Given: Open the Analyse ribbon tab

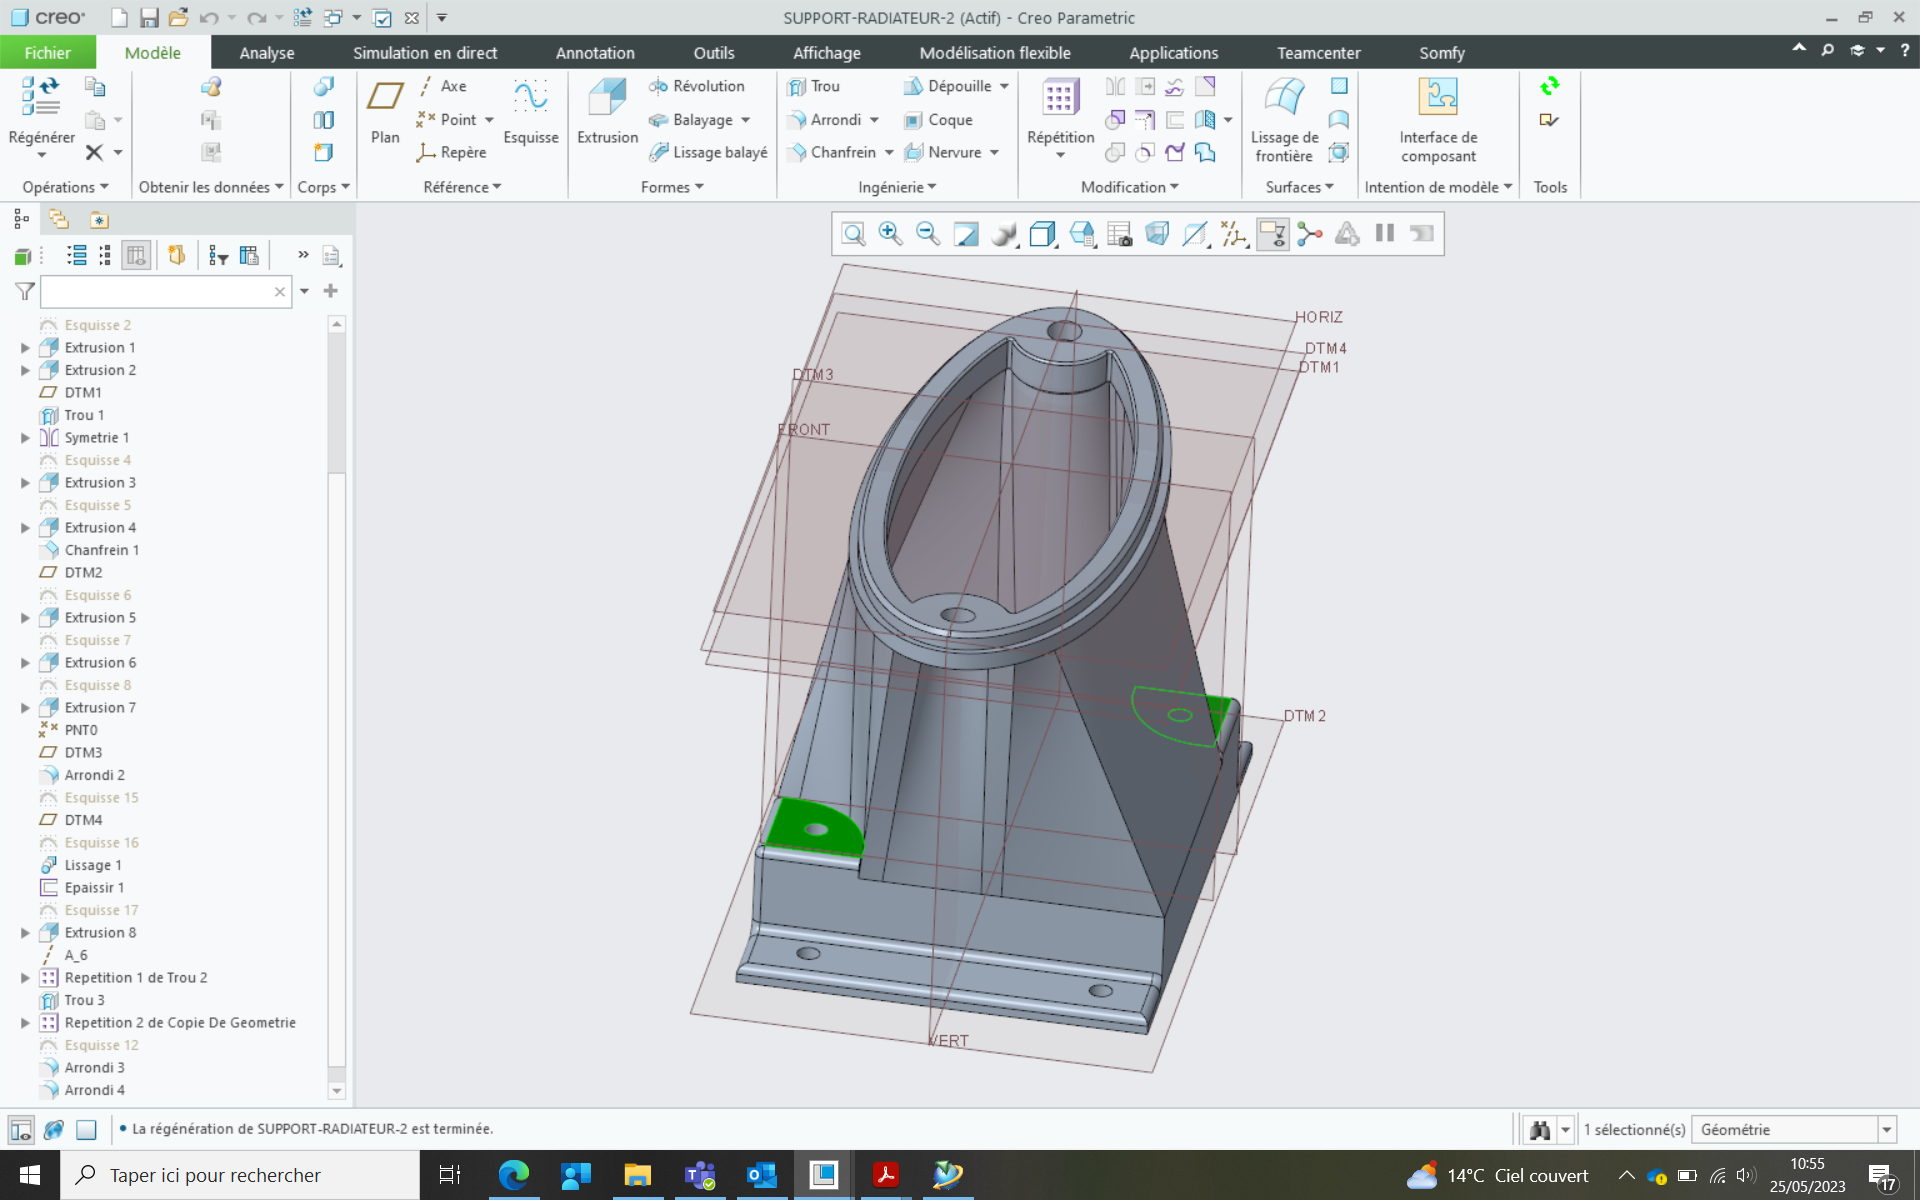Looking at the screenshot, I should [266, 53].
